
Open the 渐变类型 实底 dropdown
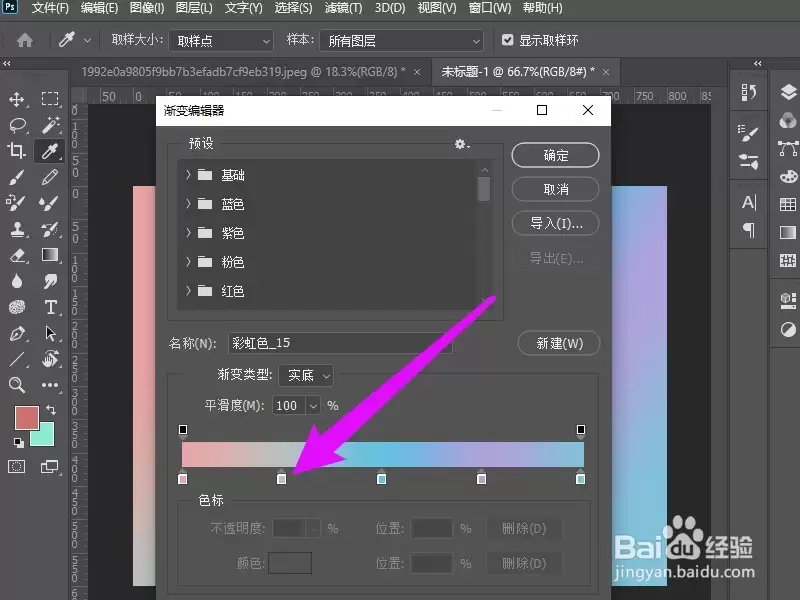click(x=306, y=376)
